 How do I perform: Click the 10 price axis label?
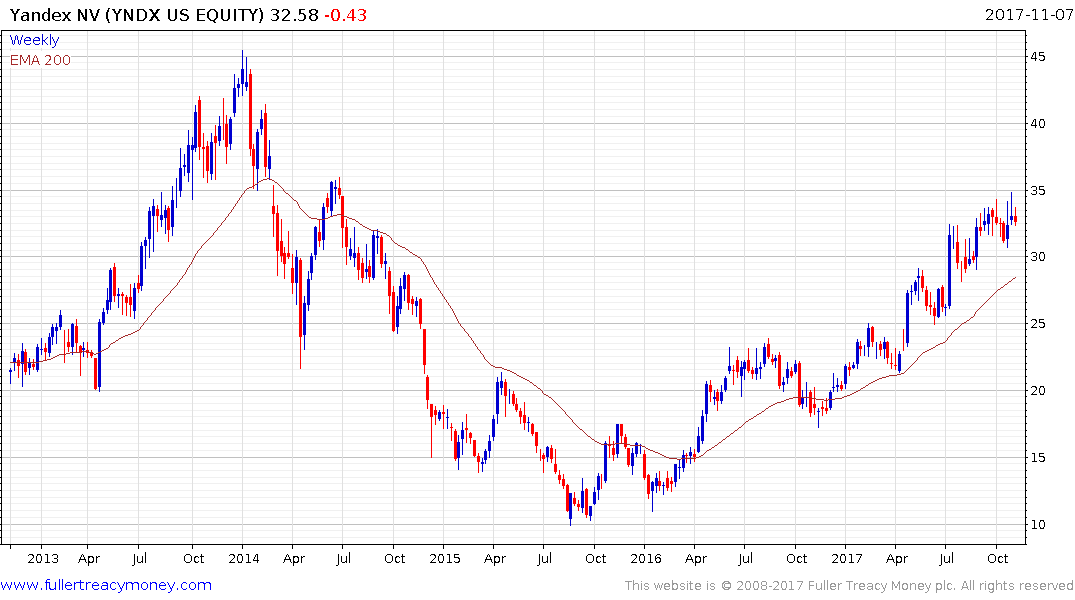pyautogui.click(x=1037, y=525)
